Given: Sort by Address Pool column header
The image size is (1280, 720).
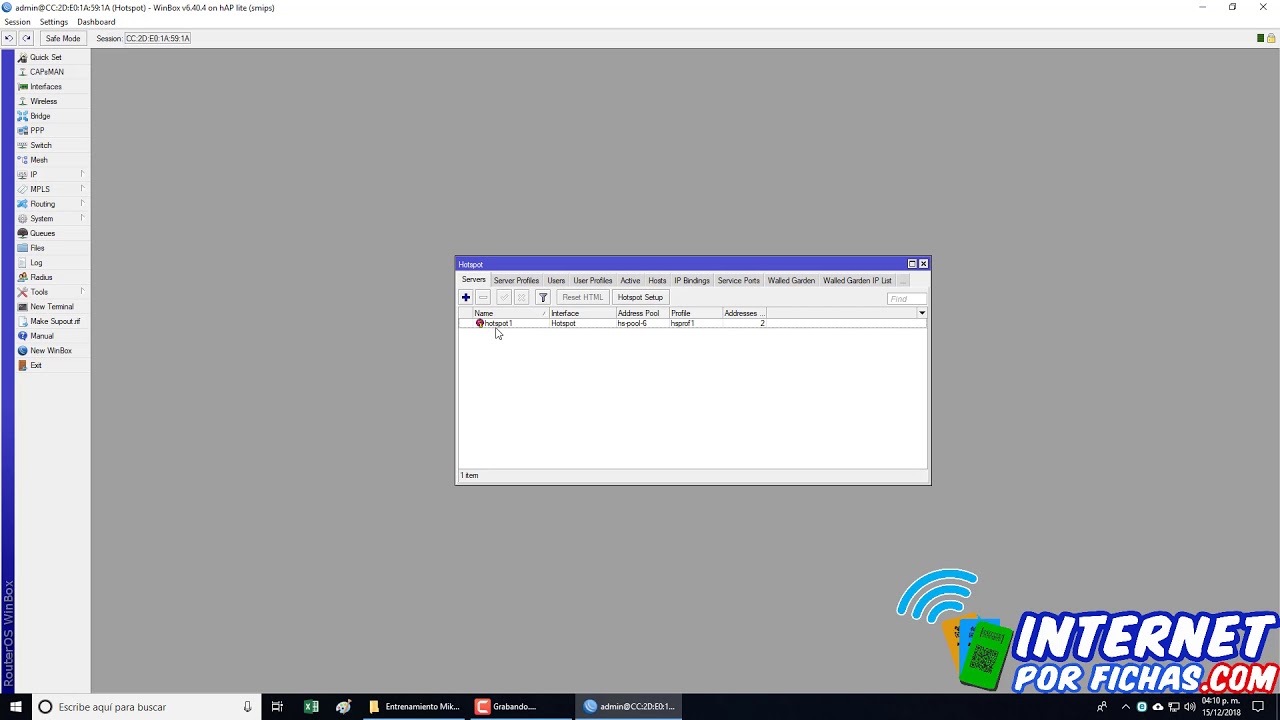Looking at the screenshot, I should (642, 313).
